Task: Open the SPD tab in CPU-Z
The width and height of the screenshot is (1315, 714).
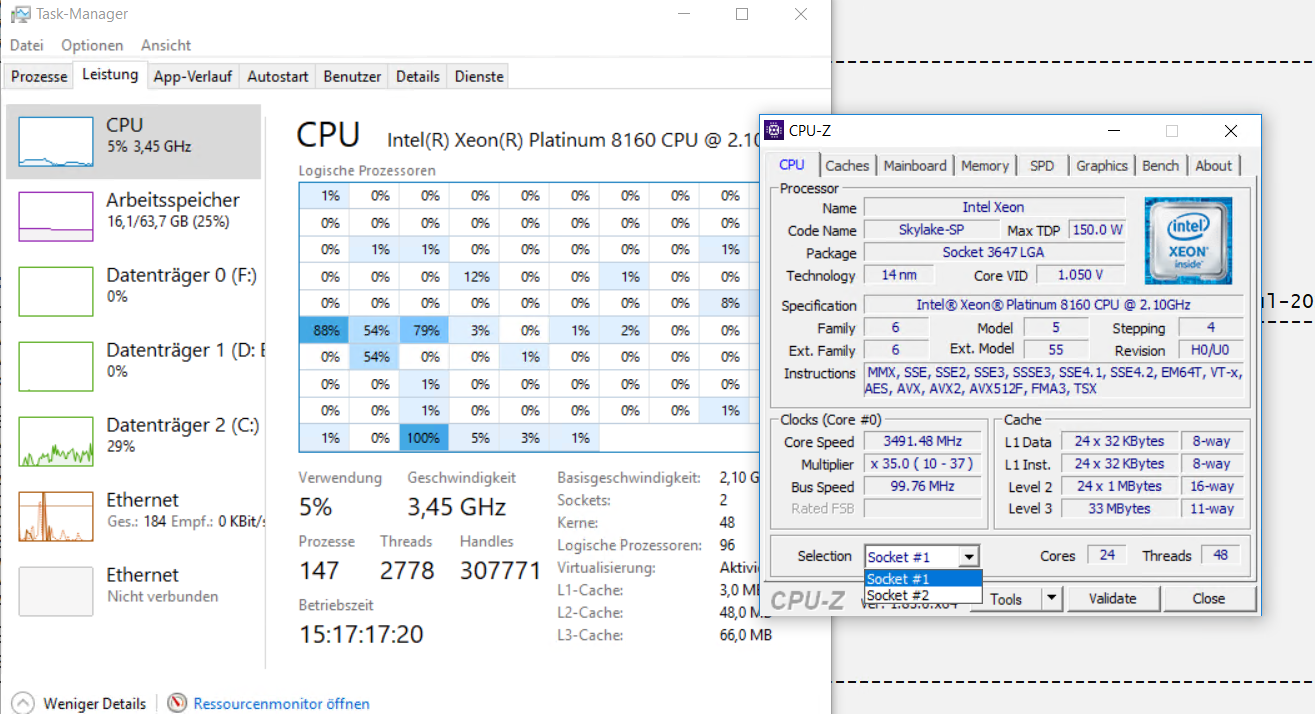Action: (x=1042, y=166)
